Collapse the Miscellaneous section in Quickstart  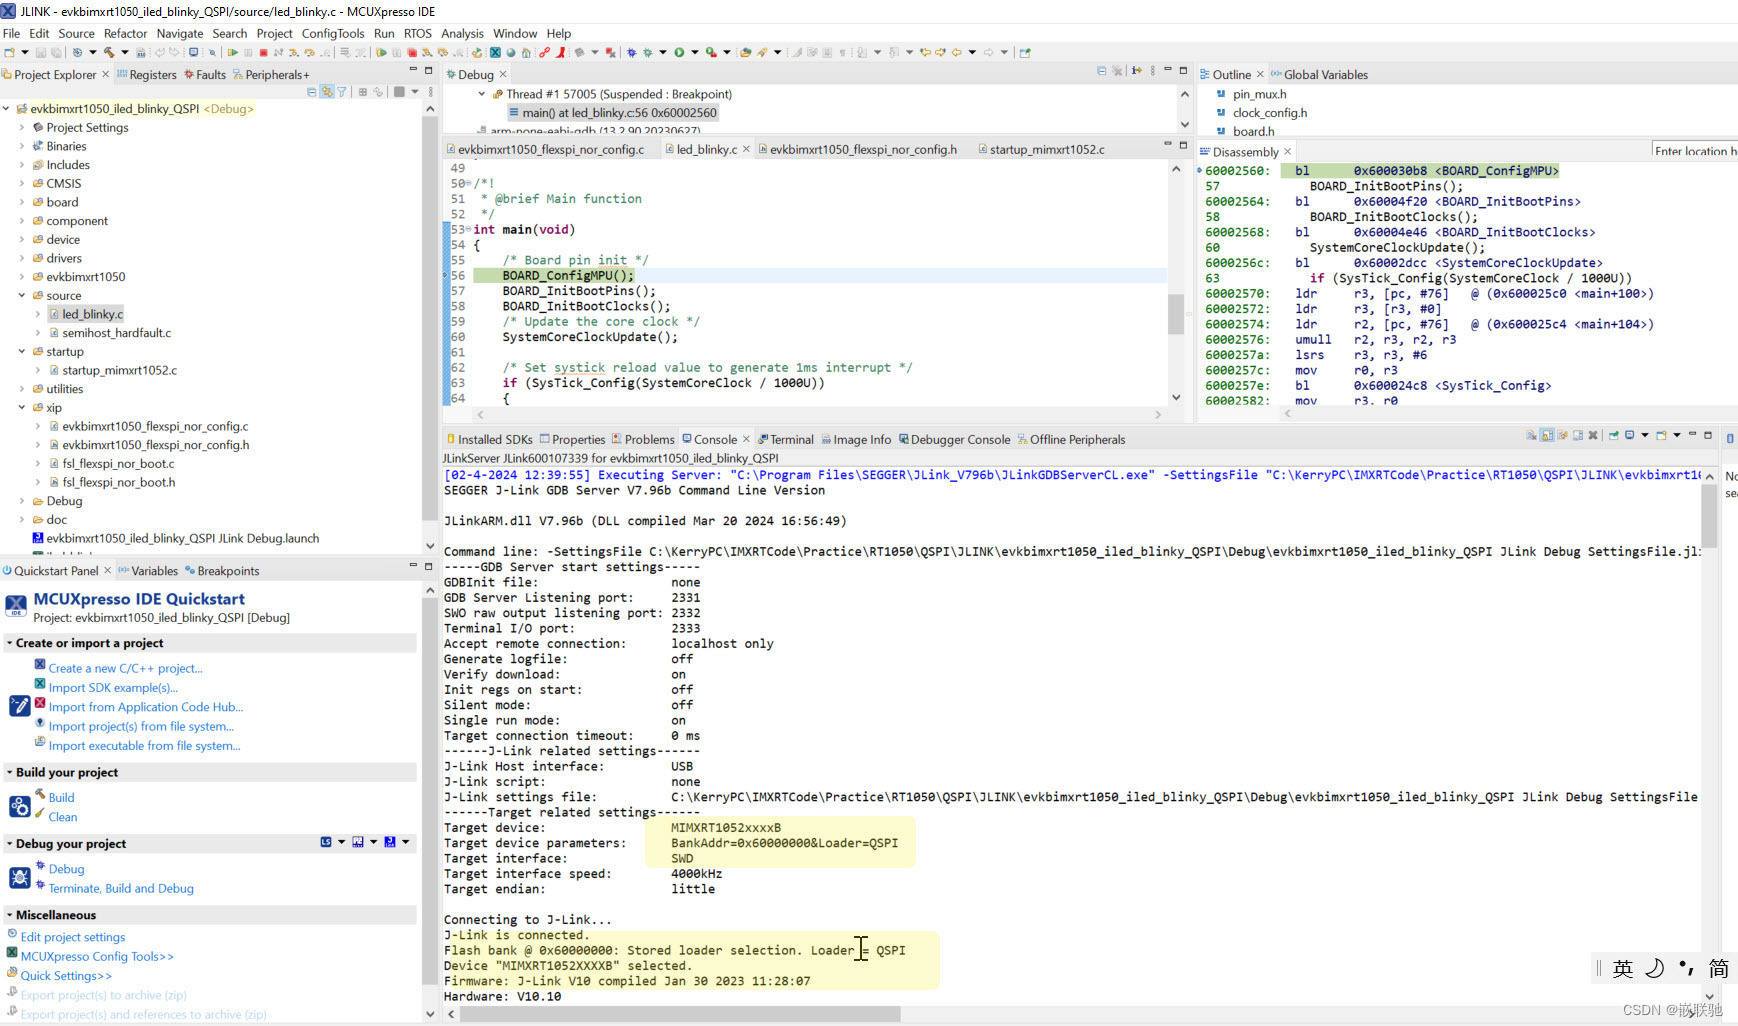click(x=9, y=915)
